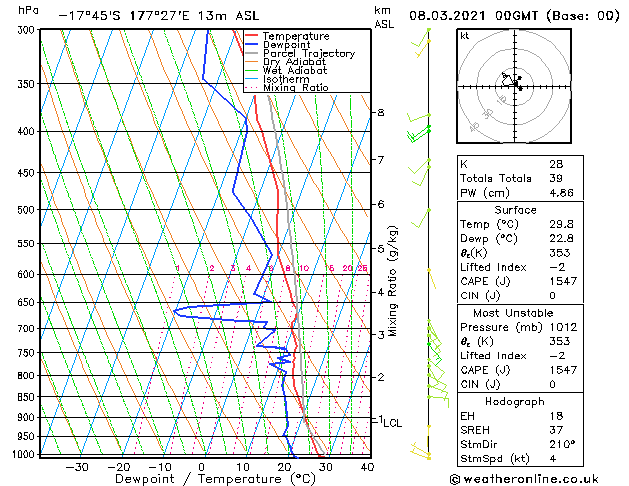
Task: Select the 'Parcel Trajectory' legend label
Action: coord(309,53)
